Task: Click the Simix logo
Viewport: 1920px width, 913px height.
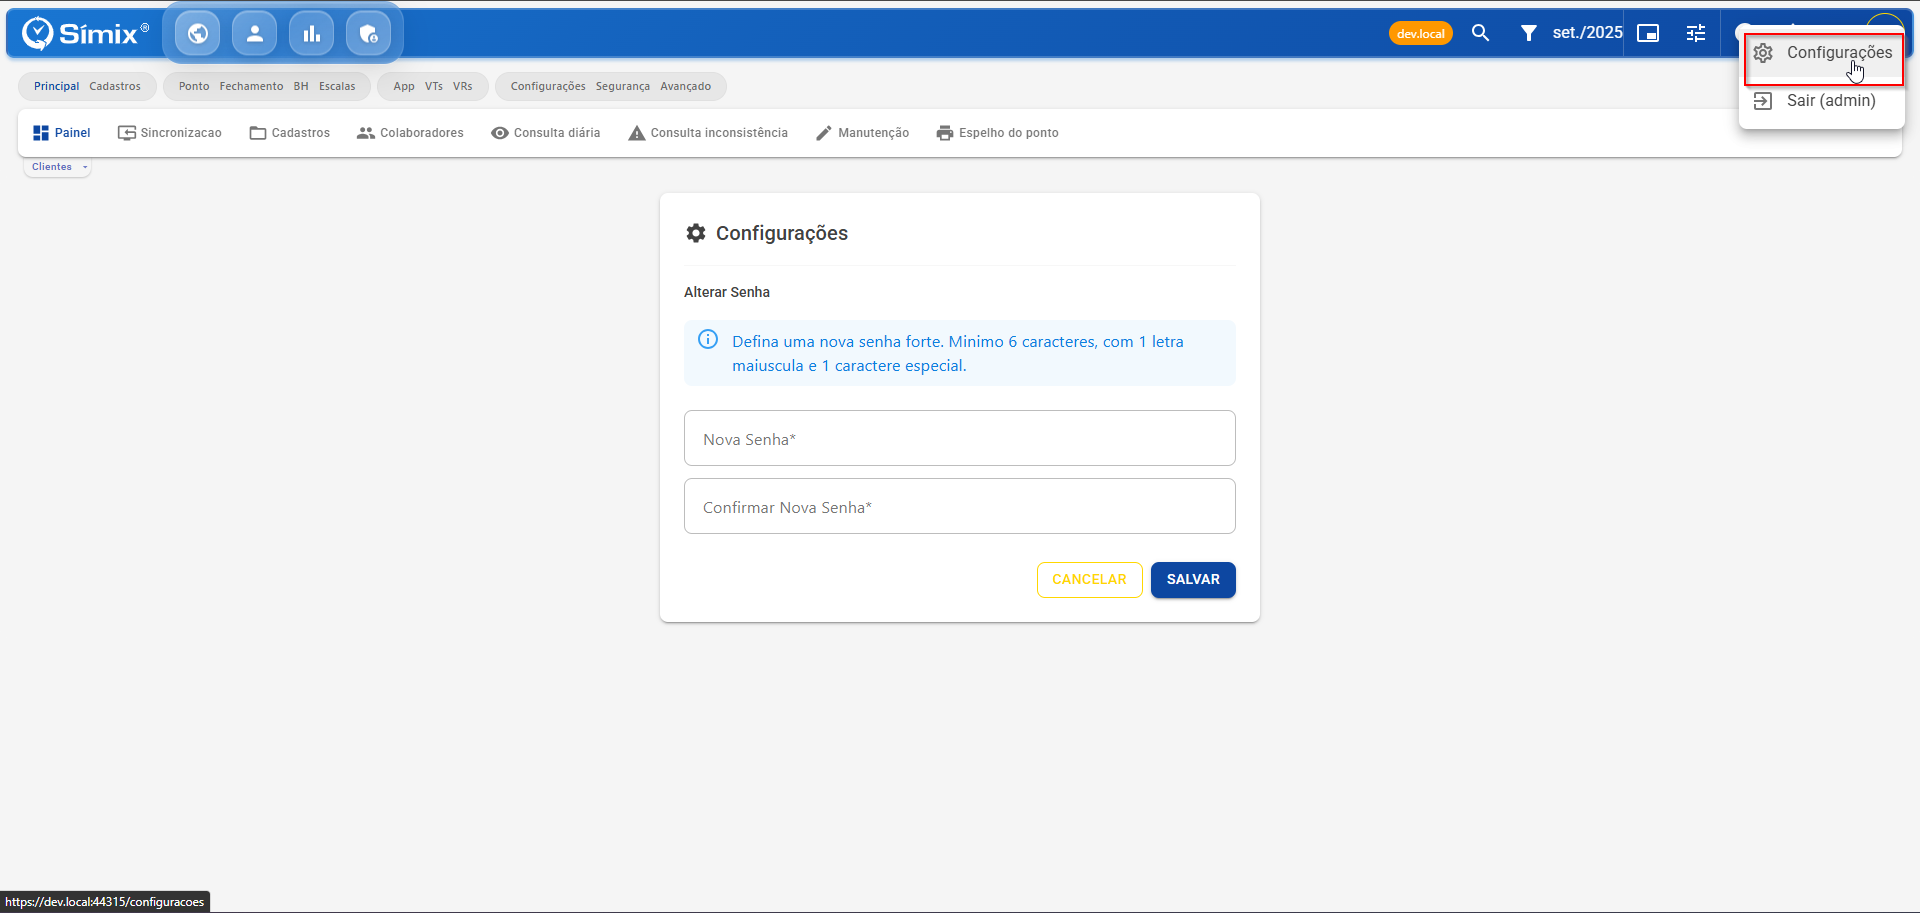Action: coord(85,33)
